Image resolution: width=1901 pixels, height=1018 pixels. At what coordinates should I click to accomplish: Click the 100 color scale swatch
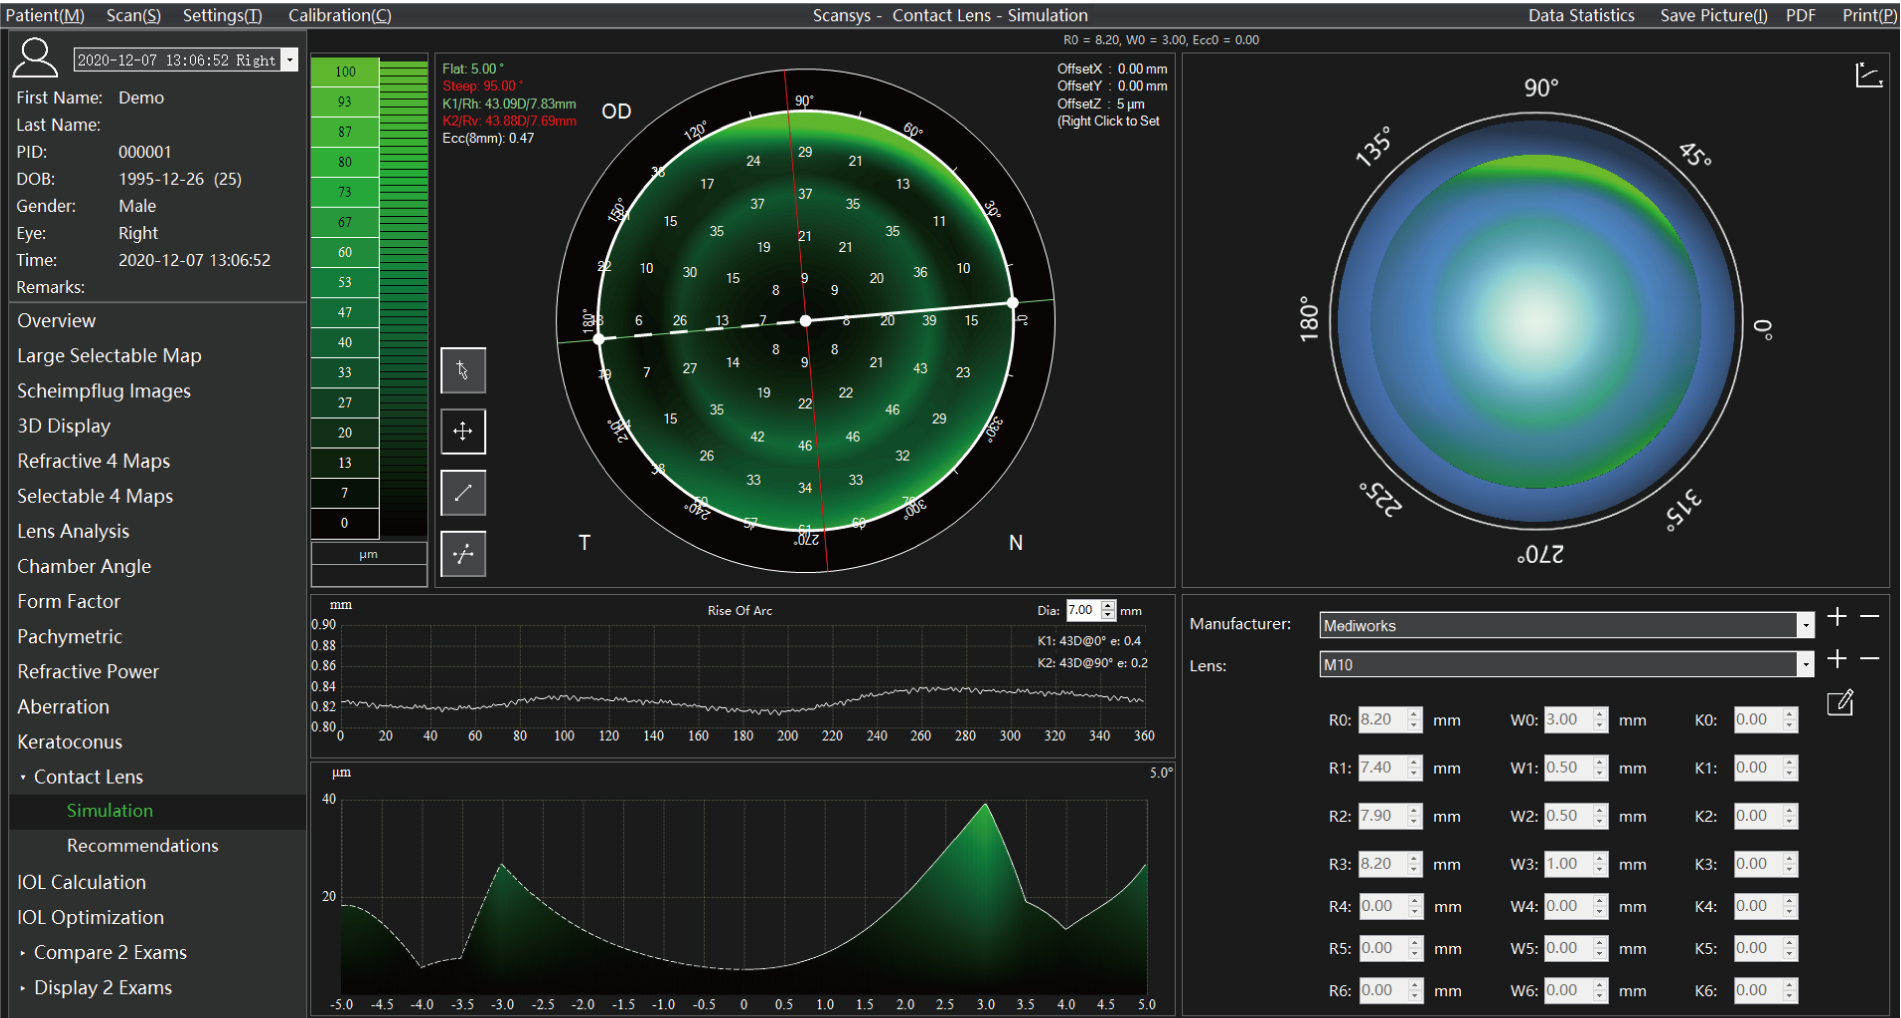click(x=345, y=72)
